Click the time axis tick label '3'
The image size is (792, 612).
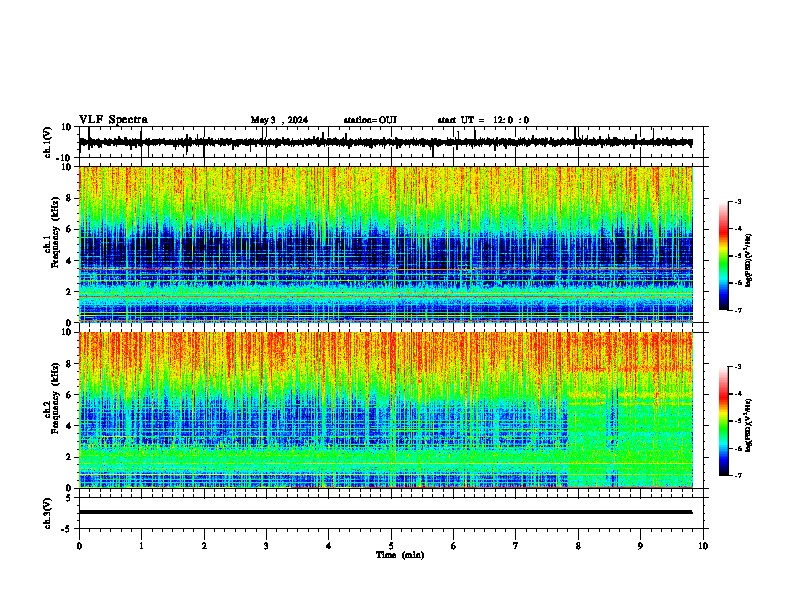point(266,546)
